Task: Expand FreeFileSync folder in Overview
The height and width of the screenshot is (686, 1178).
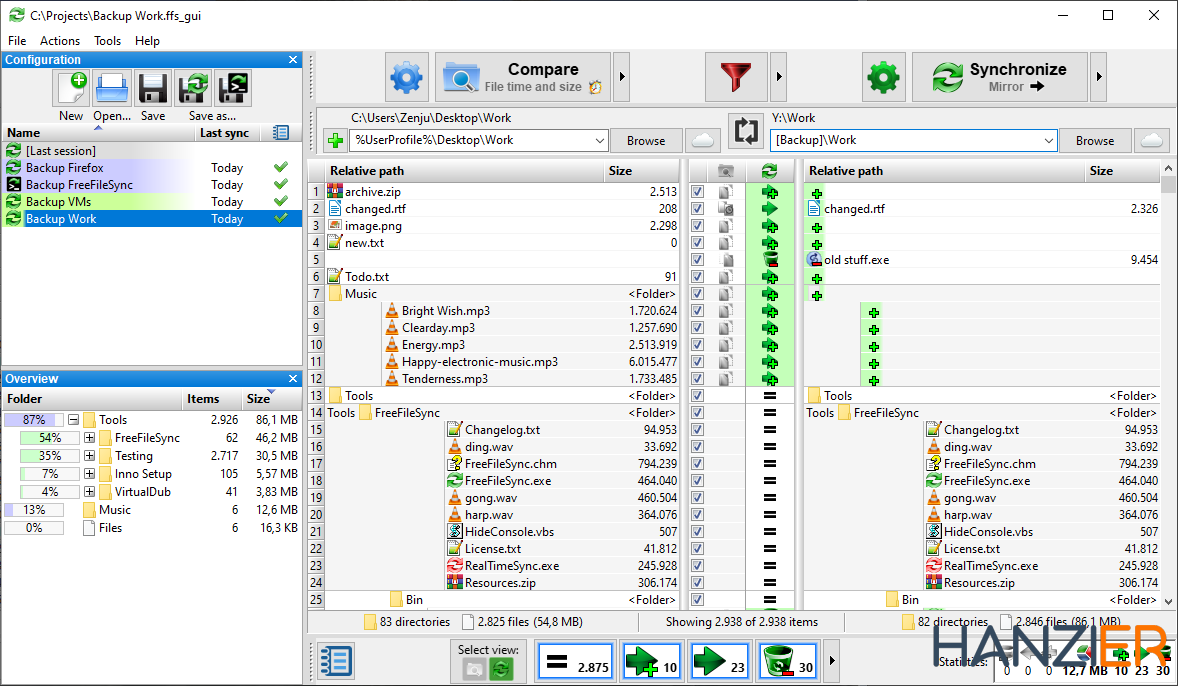Action: pyautogui.click(x=89, y=438)
